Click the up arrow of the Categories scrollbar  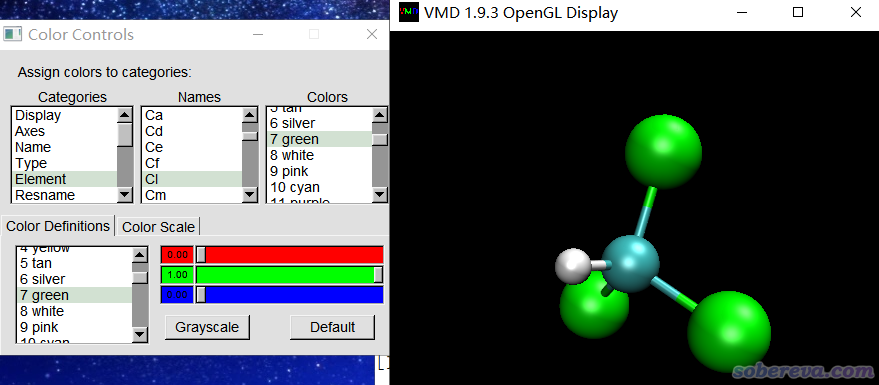[x=124, y=115]
